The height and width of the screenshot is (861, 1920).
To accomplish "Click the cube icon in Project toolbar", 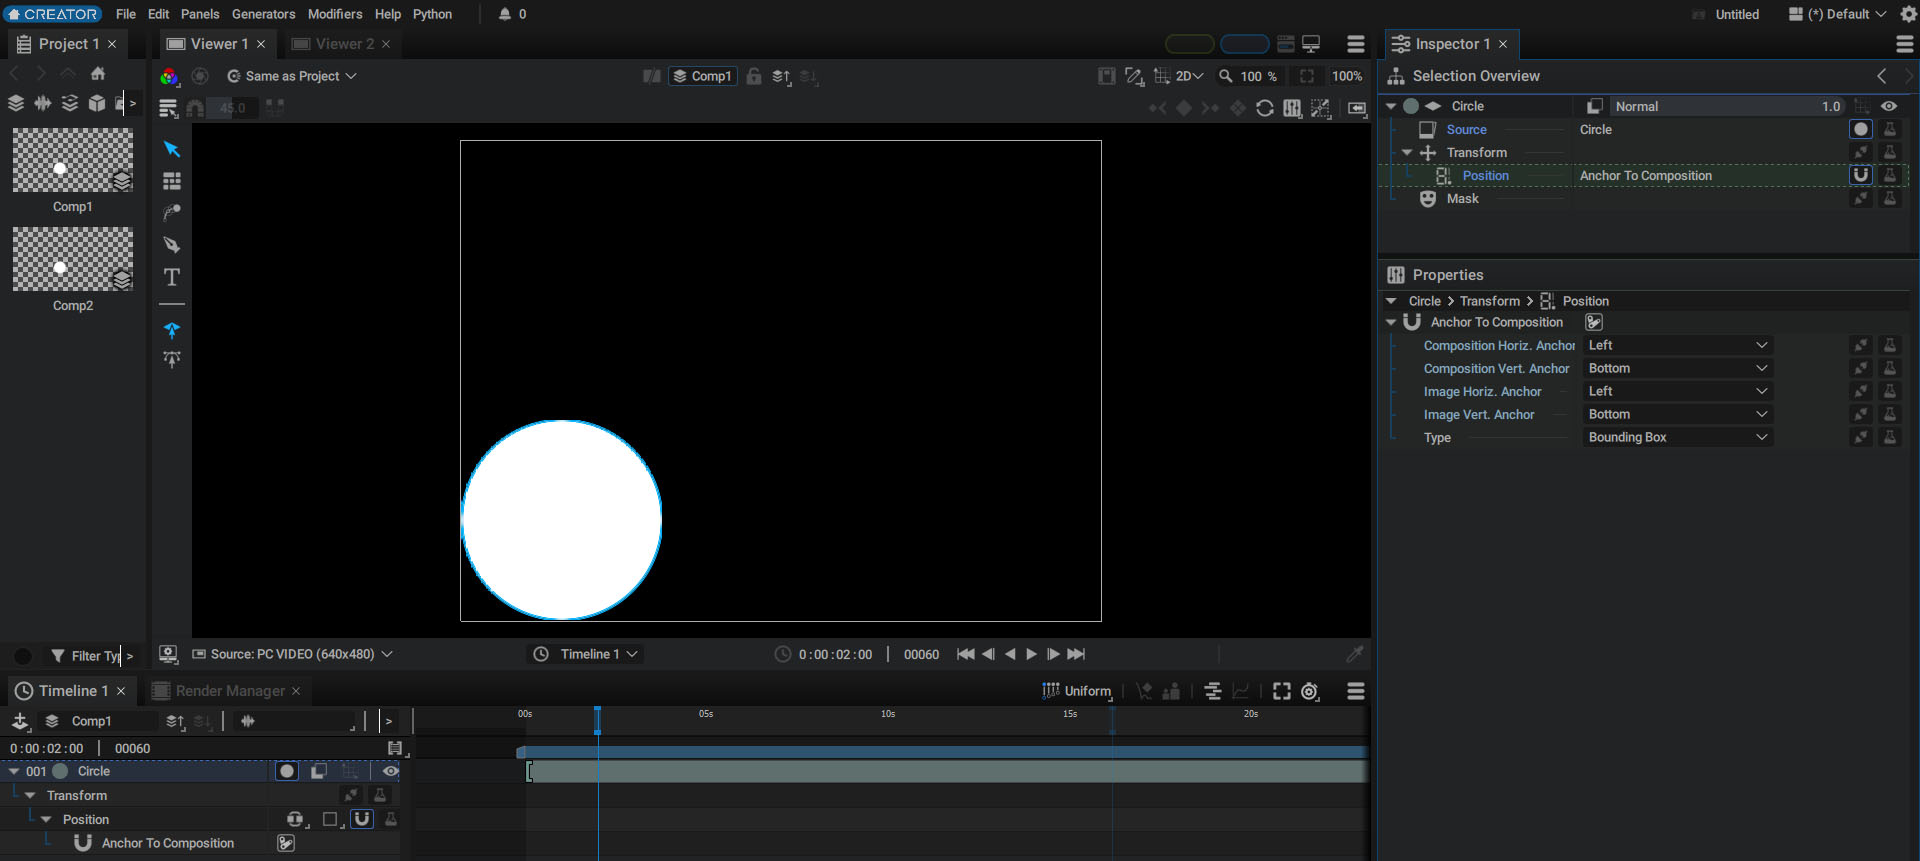I will [97, 103].
